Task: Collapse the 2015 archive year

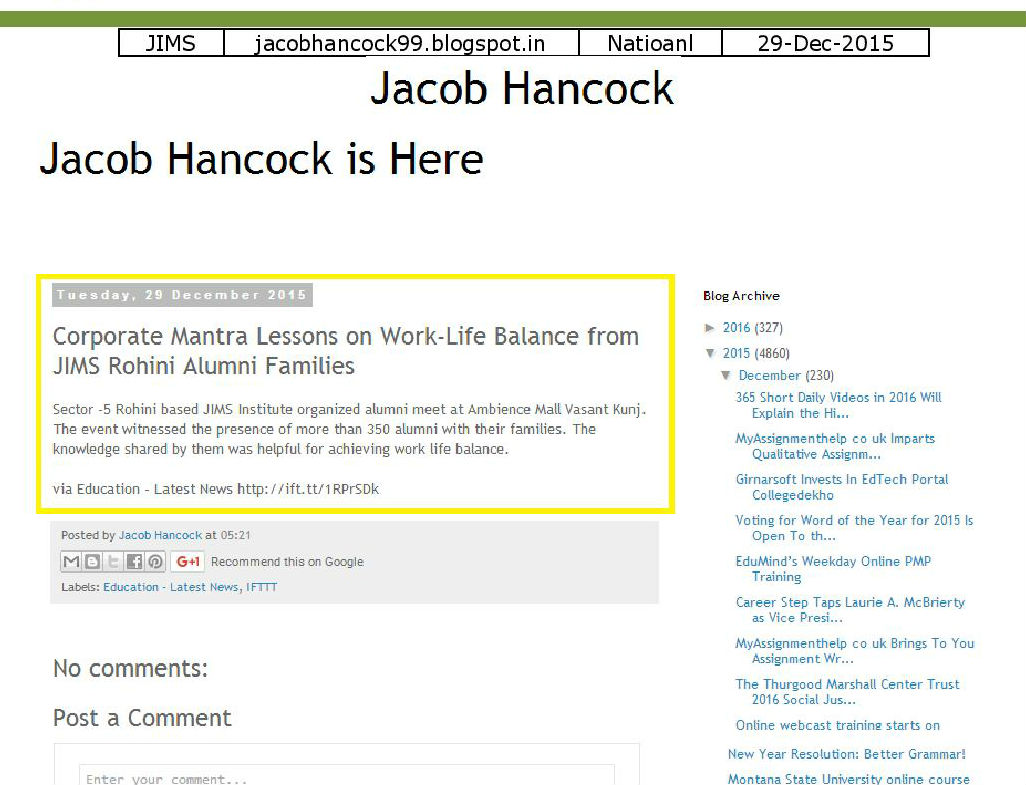Action: 710,353
